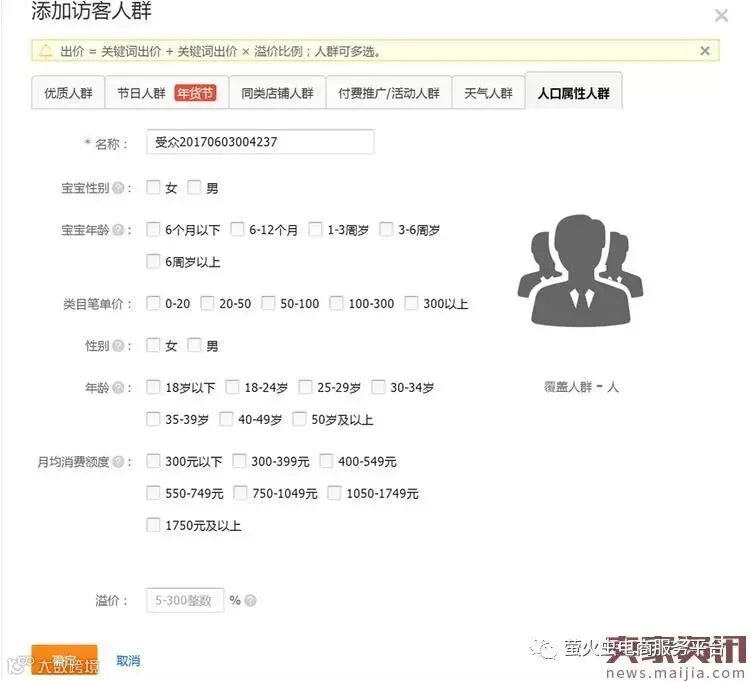
Task: Check the 0-20 price range box
Action: pyautogui.click(x=153, y=303)
